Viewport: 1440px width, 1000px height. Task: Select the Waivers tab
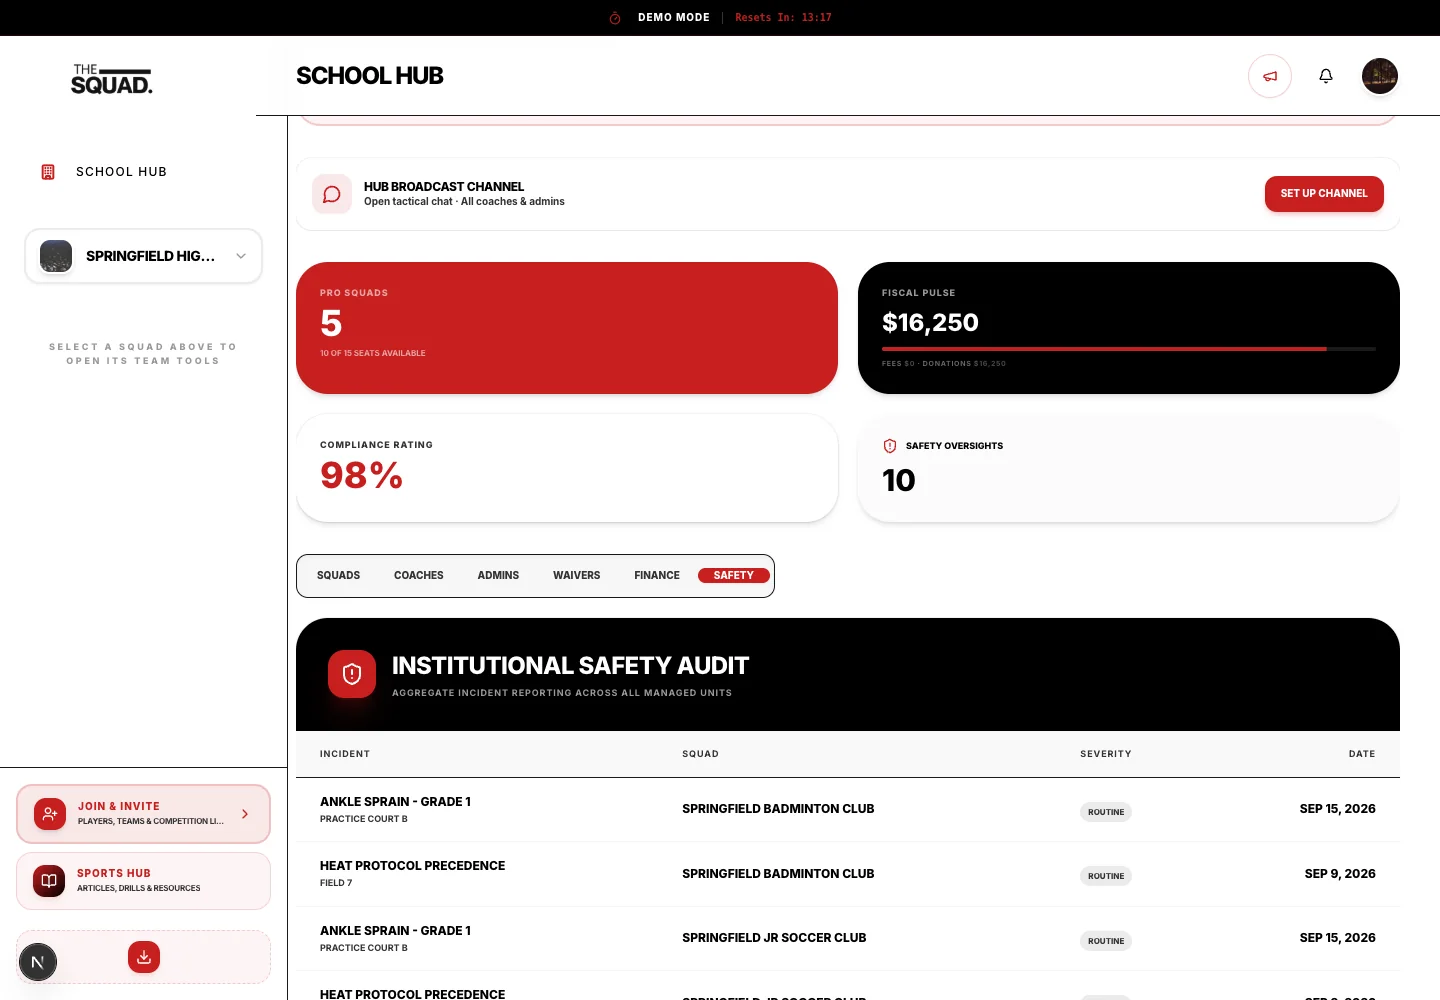pyautogui.click(x=577, y=576)
